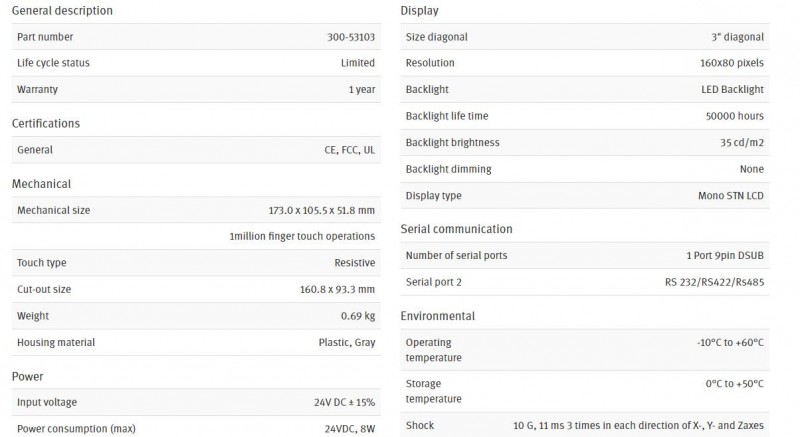
Task: Click the Certifications section heading
Action: click(x=46, y=123)
